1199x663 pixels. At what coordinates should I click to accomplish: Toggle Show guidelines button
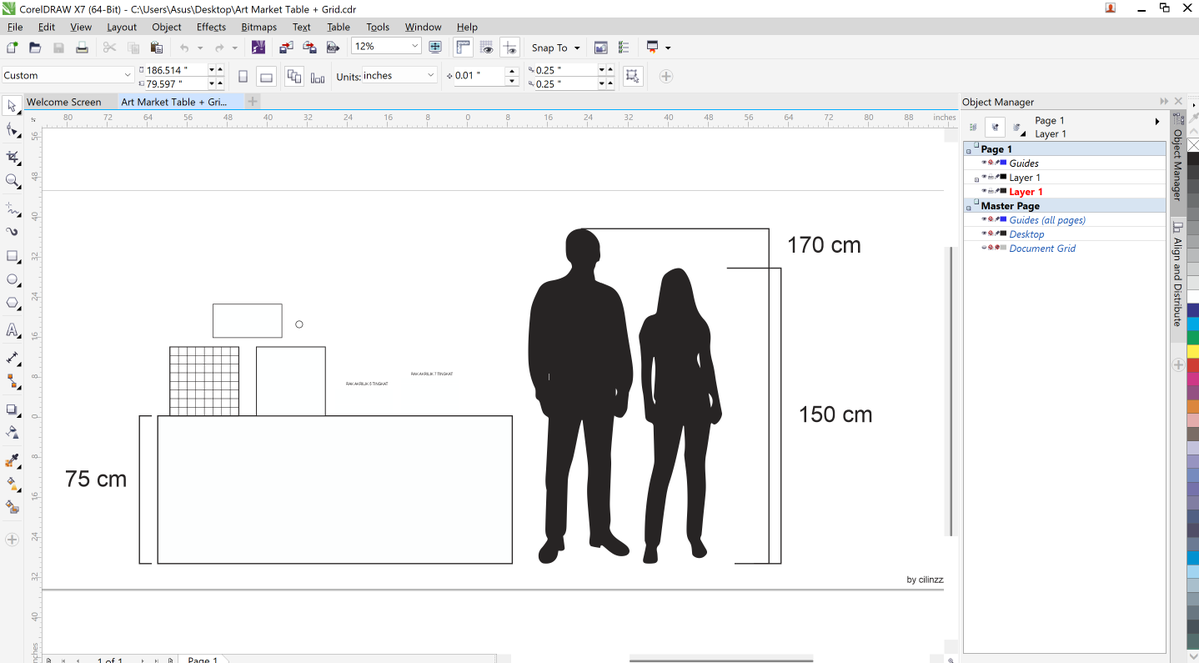pos(510,47)
